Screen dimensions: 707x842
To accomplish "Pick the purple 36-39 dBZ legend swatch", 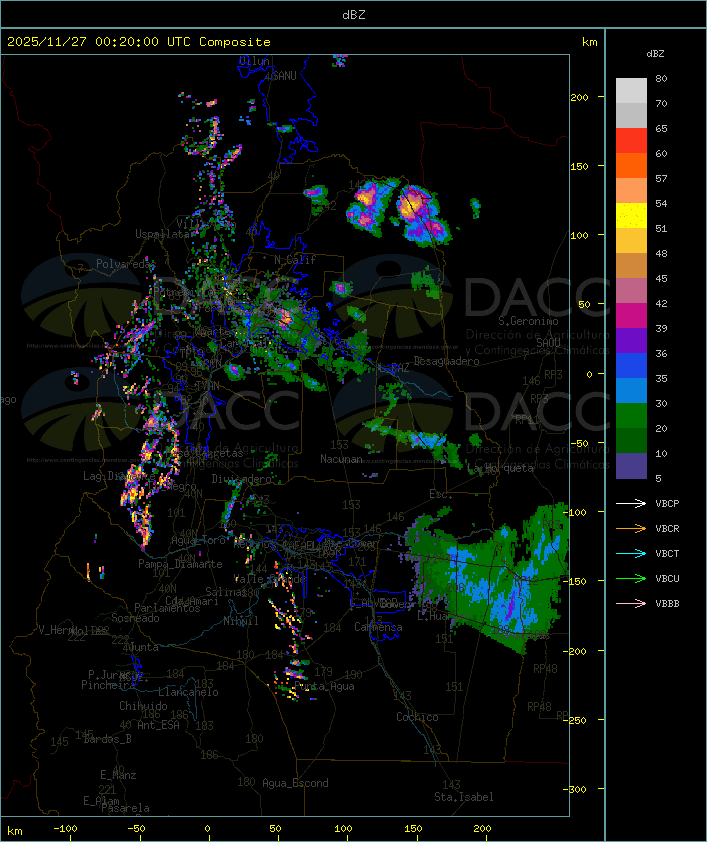I will (631, 341).
